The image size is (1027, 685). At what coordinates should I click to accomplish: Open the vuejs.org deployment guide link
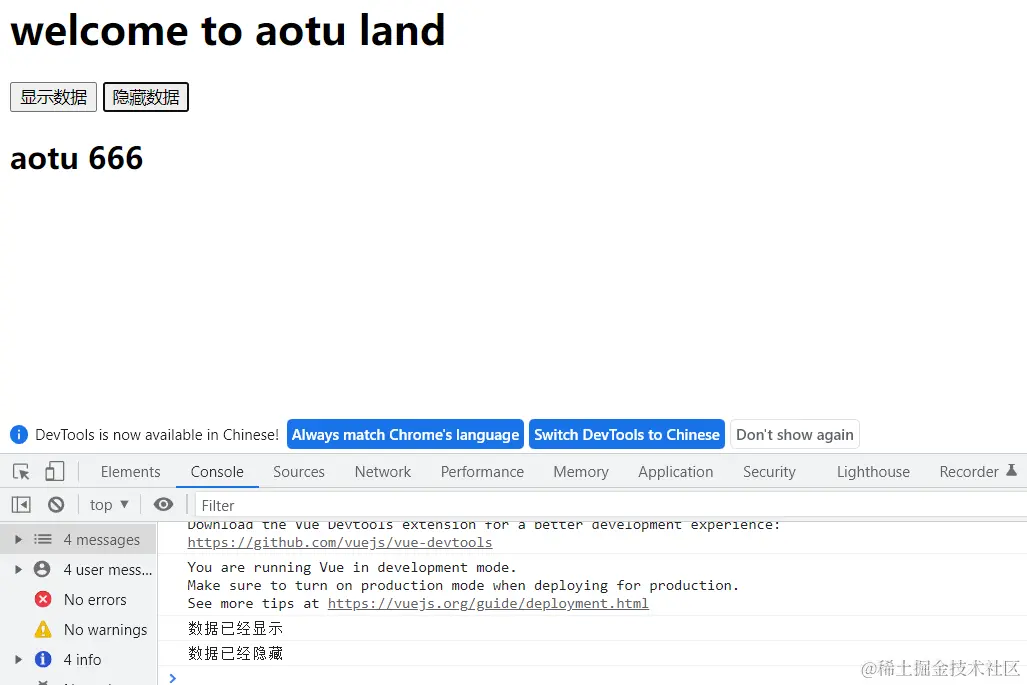point(488,603)
